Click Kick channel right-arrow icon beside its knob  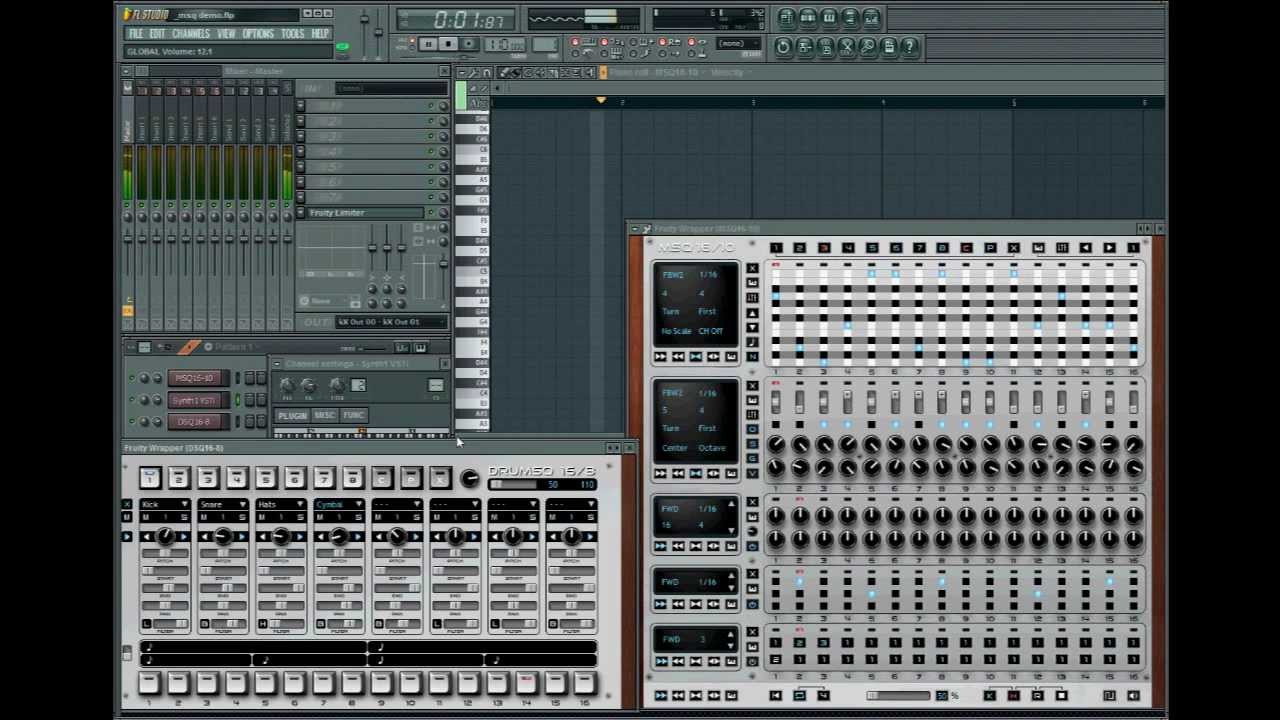tap(186, 537)
